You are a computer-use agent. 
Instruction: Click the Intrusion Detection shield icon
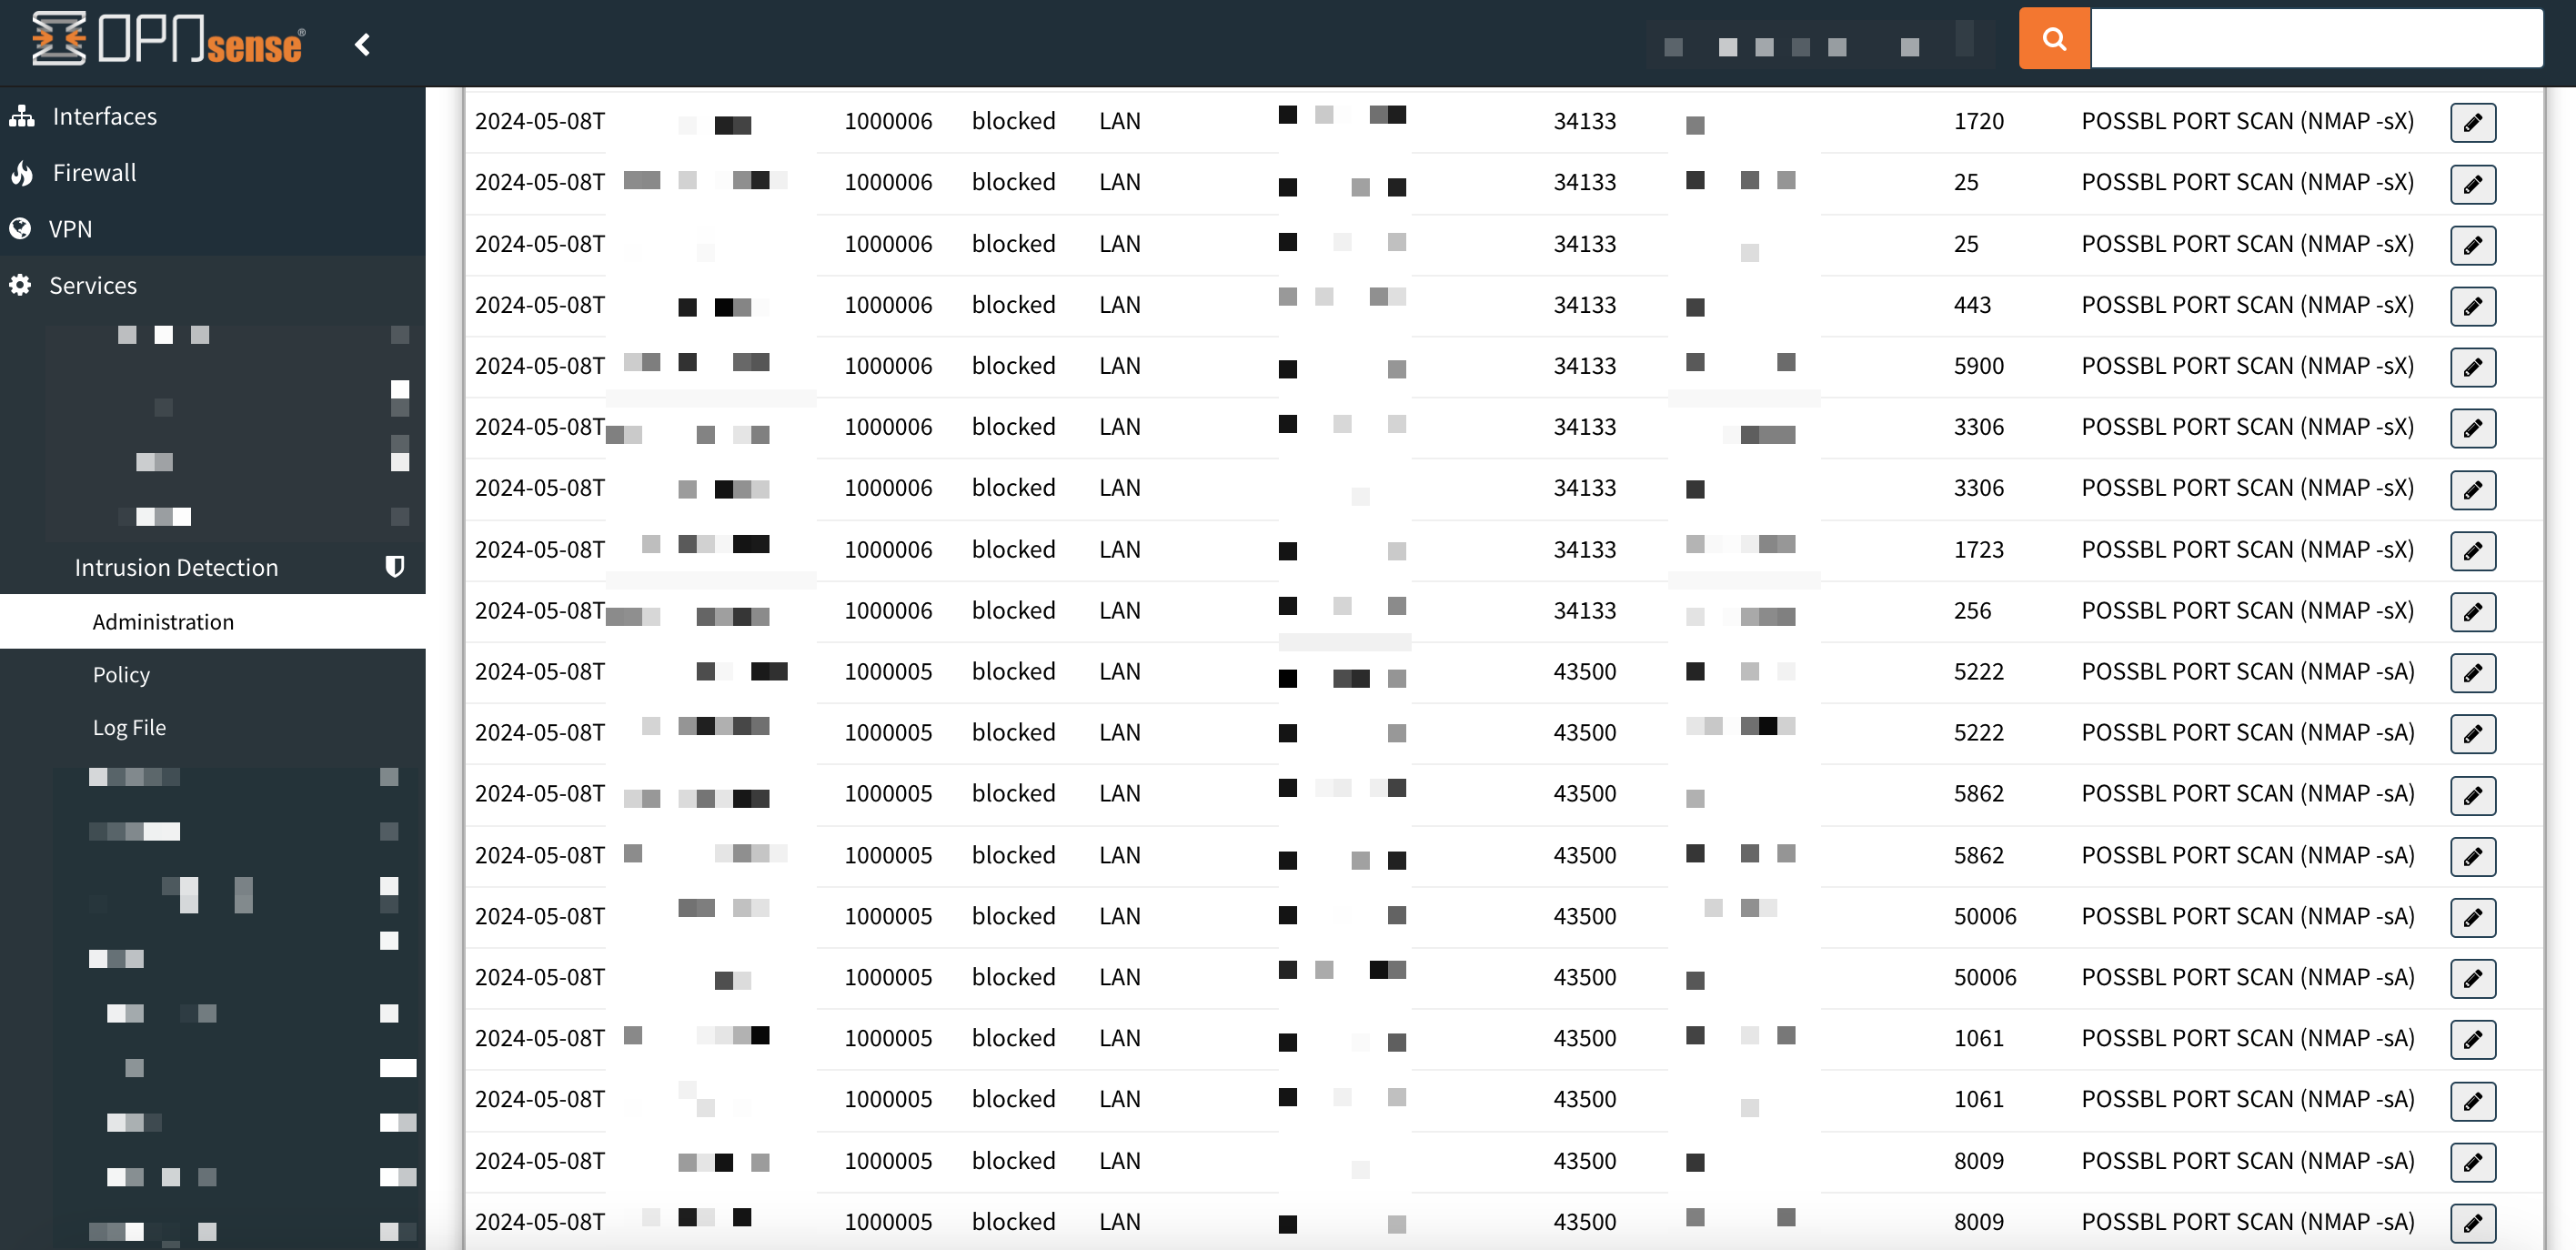pos(395,567)
